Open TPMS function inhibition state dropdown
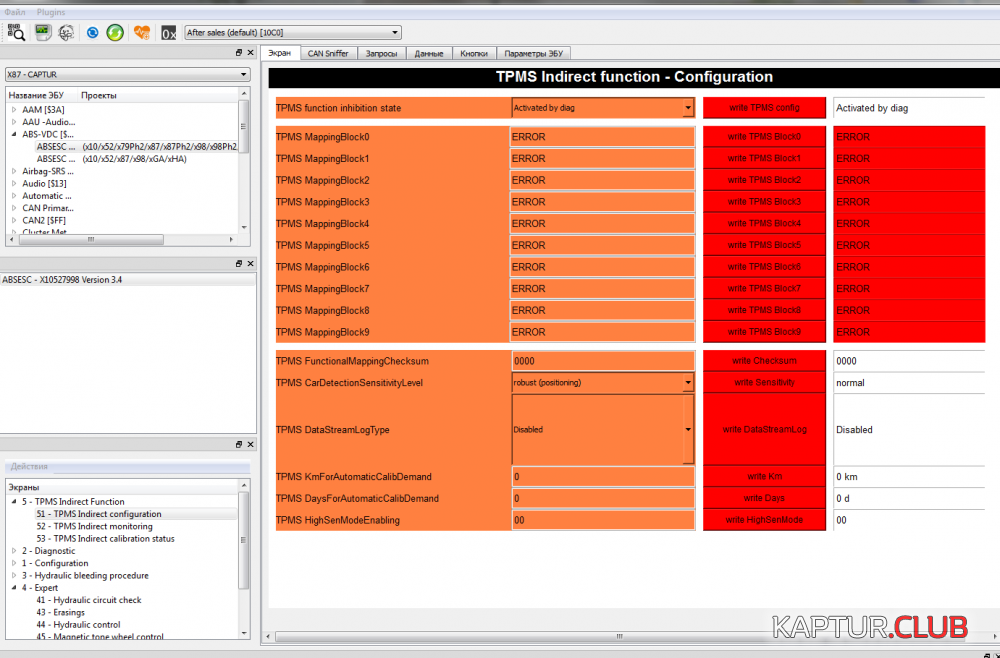This screenshot has height=658, width=1000. click(x=688, y=108)
